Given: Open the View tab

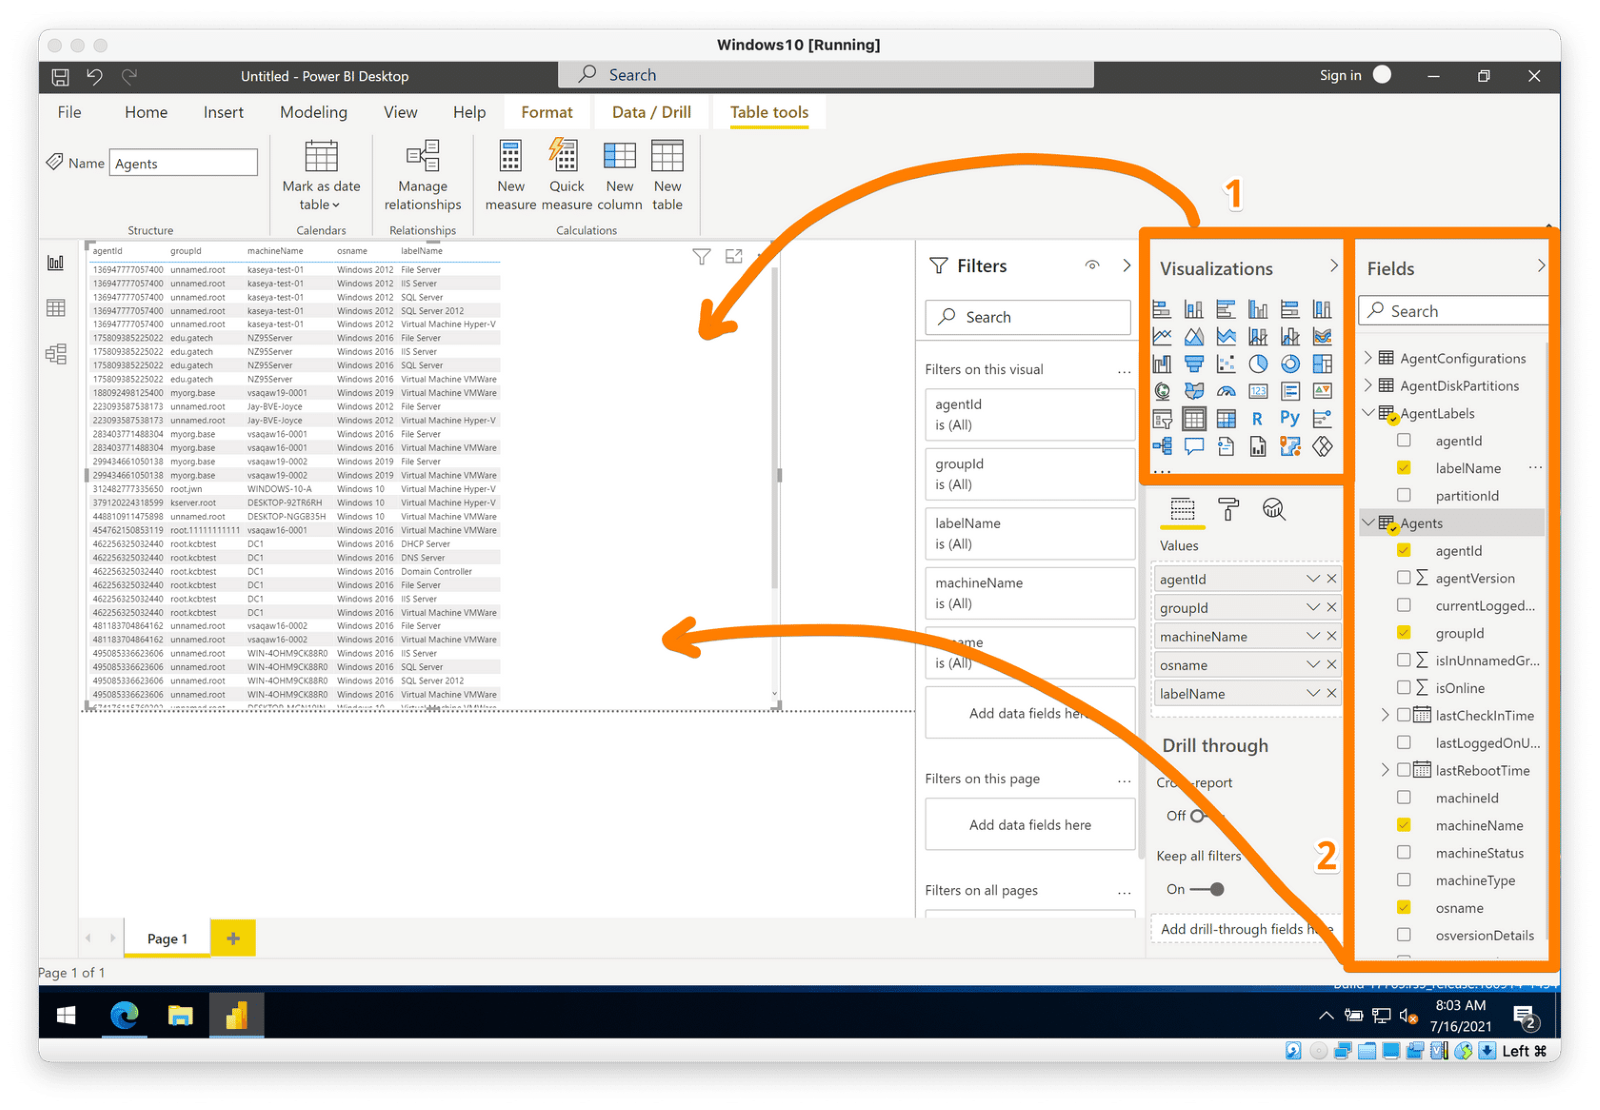Looking at the screenshot, I should point(400,112).
